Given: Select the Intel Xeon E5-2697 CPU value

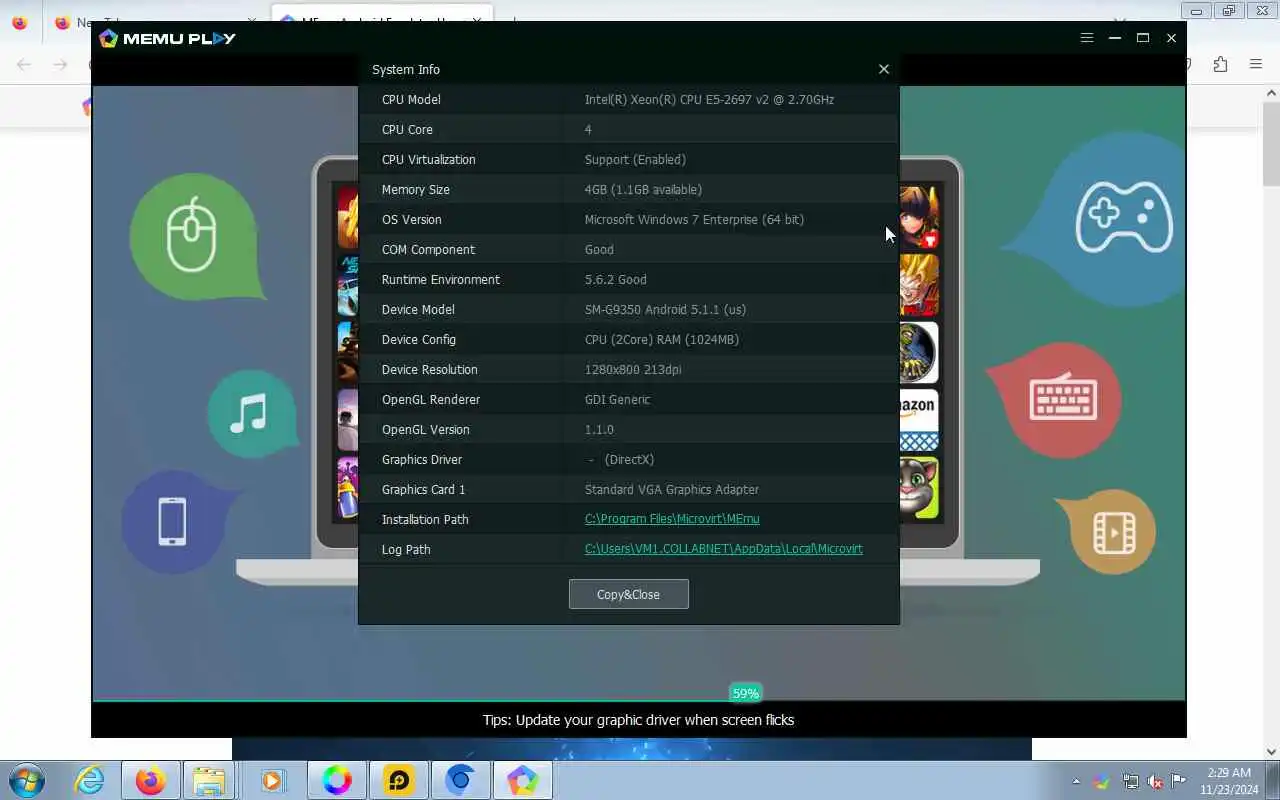Looking at the screenshot, I should click(709, 99).
